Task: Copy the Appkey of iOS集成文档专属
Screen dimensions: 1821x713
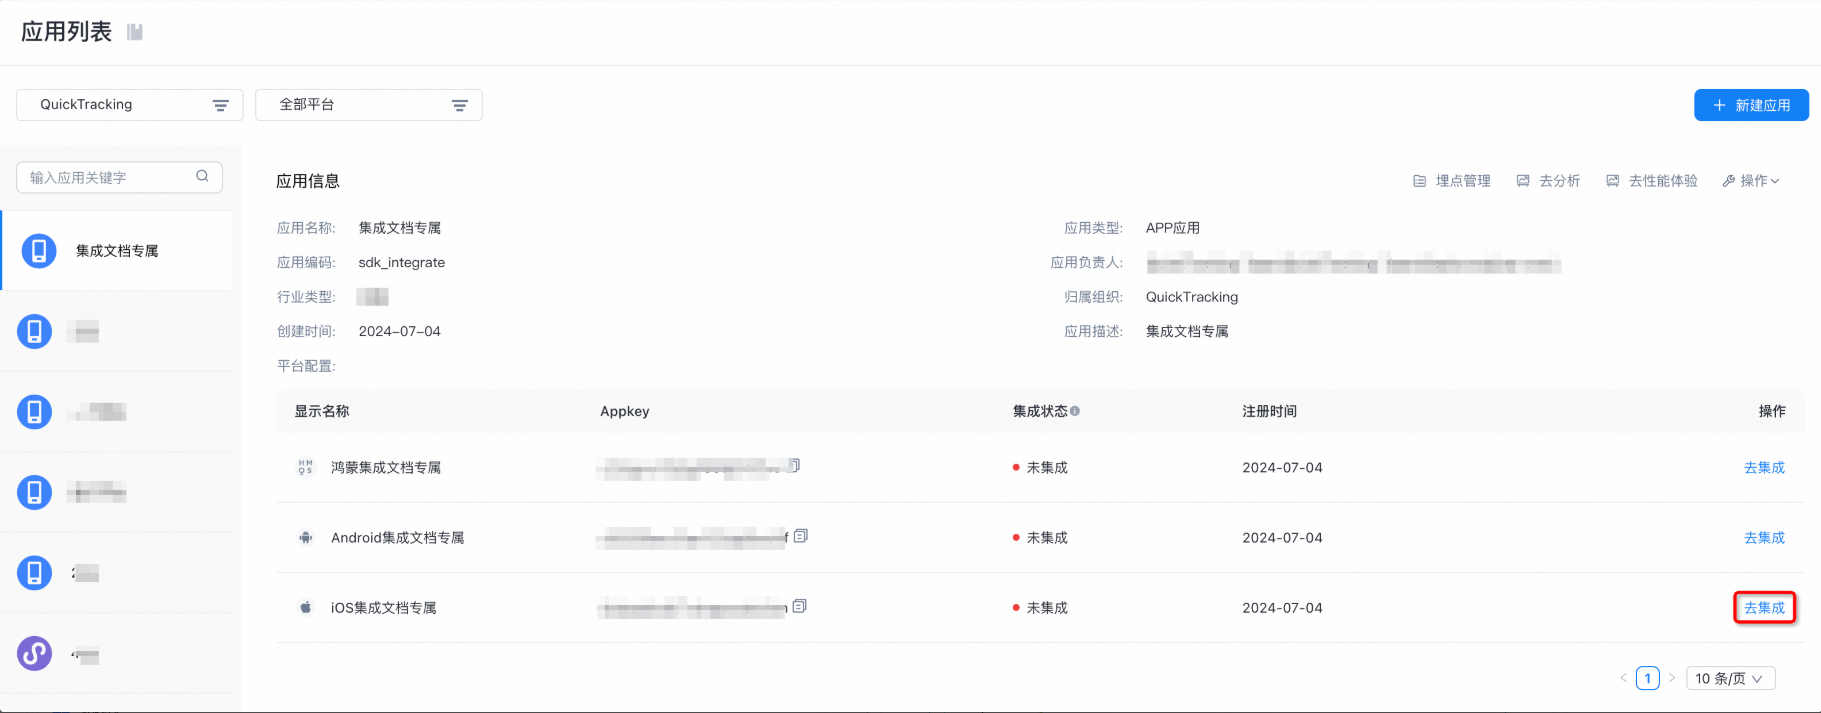Action: click(799, 606)
